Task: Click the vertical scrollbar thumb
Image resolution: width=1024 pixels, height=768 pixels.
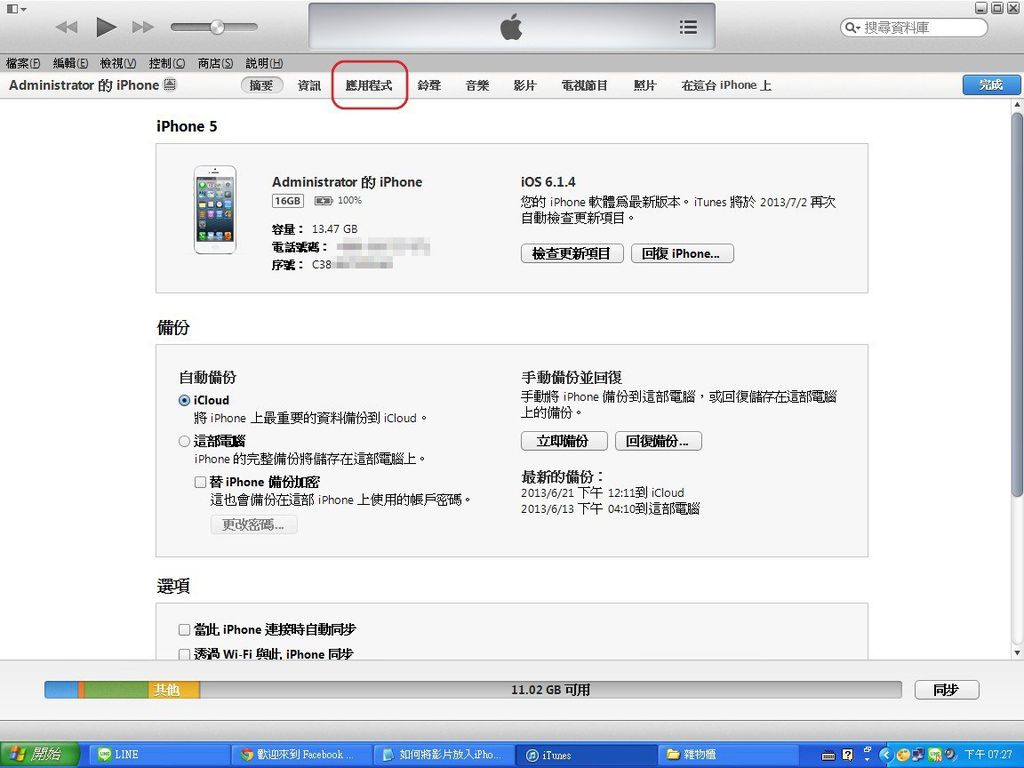Action: click(x=1017, y=304)
